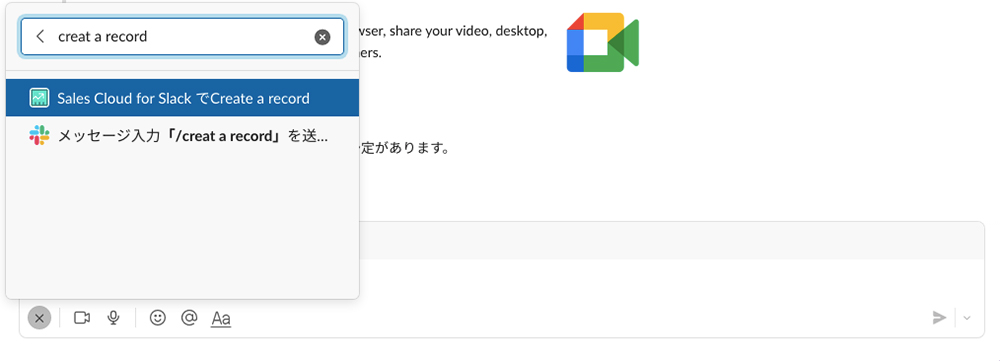Record an audio clip with microphone icon
Screen dimensions: 1000x361
pyautogui.click(x=114, y=318)
